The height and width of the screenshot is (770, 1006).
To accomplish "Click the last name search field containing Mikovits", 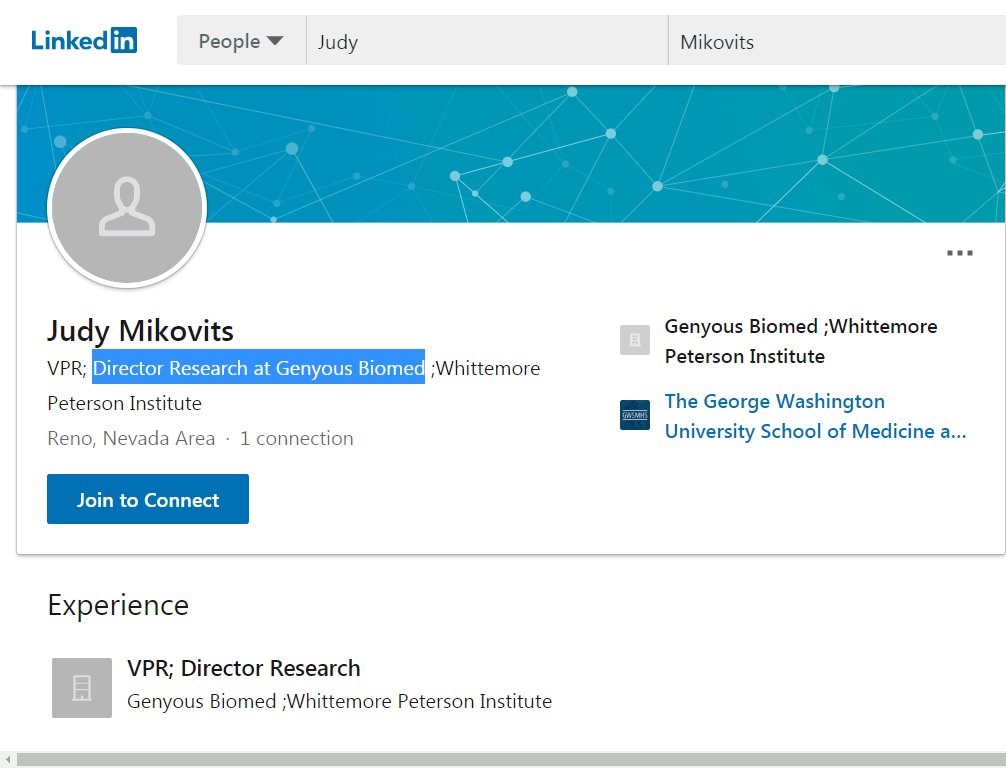I will click(x=836, y=42).
